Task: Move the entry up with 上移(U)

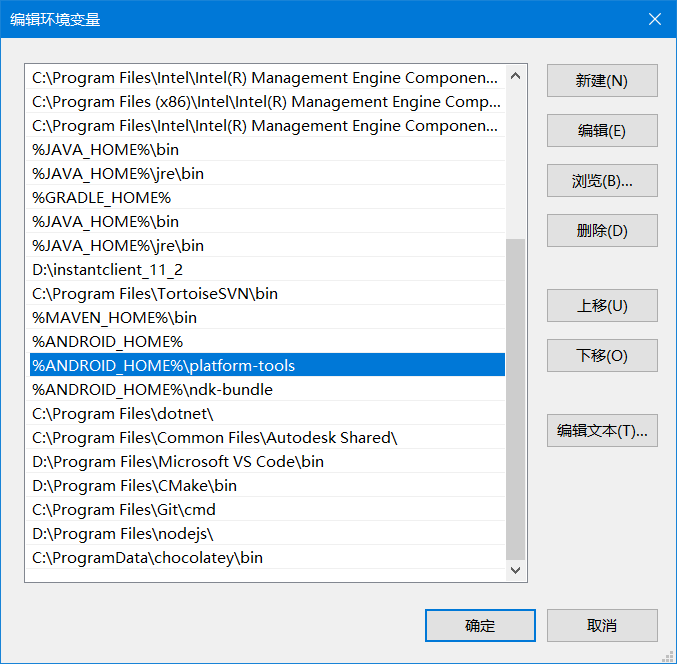Action: pyautogui.click(x=602, y=306)
